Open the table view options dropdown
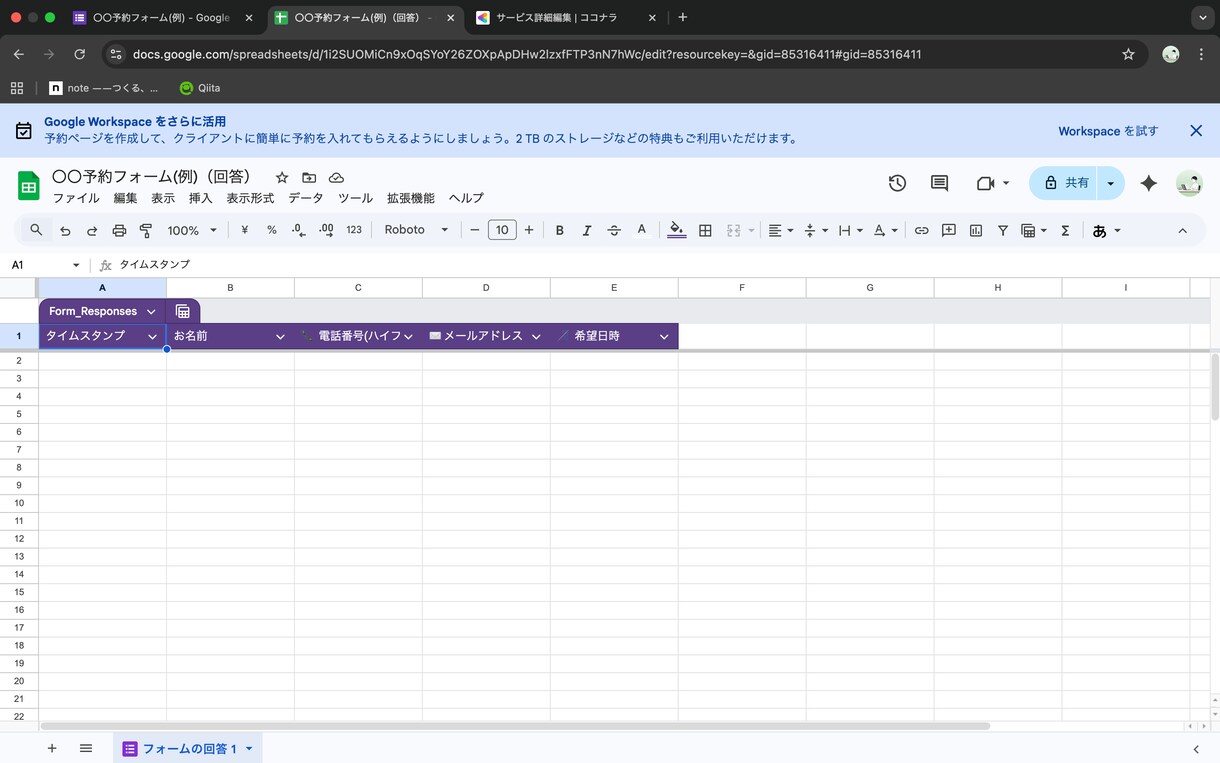The image size is (1220, 763). [x=1033, y=230]
